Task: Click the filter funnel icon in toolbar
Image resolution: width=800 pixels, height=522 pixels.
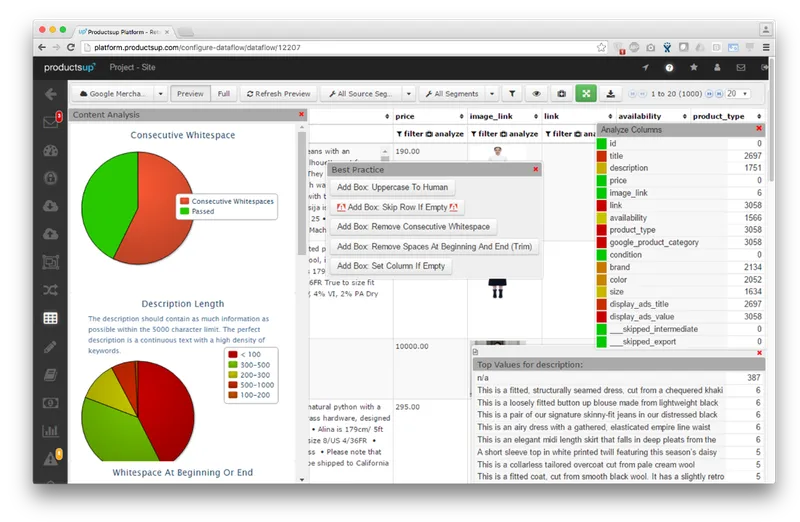Action: (512, 94)
